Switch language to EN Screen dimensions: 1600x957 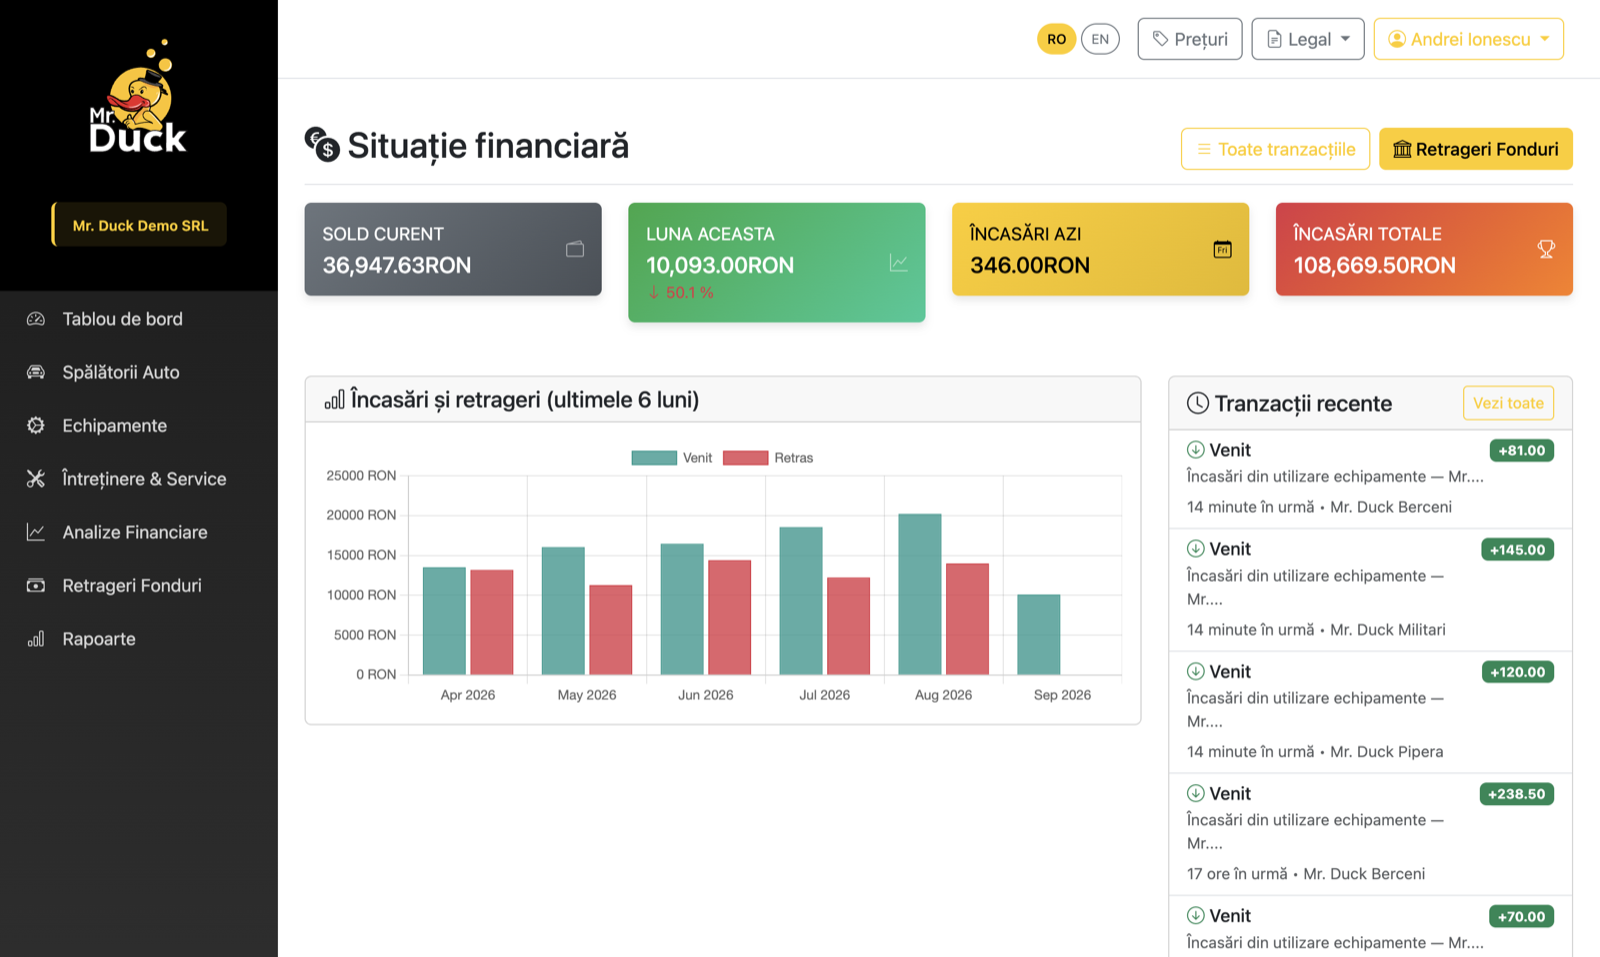tap(1100, 39)
